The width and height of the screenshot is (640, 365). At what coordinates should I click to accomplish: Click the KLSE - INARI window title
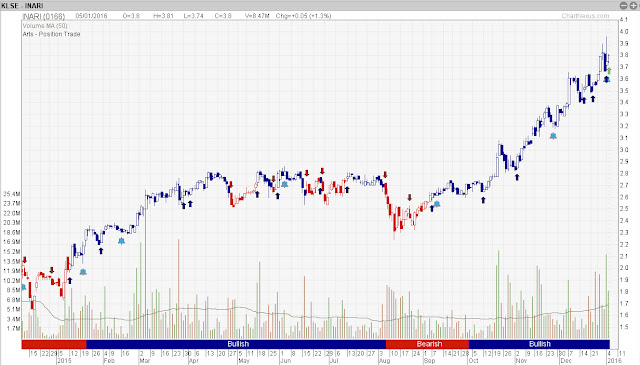point(22,5)
